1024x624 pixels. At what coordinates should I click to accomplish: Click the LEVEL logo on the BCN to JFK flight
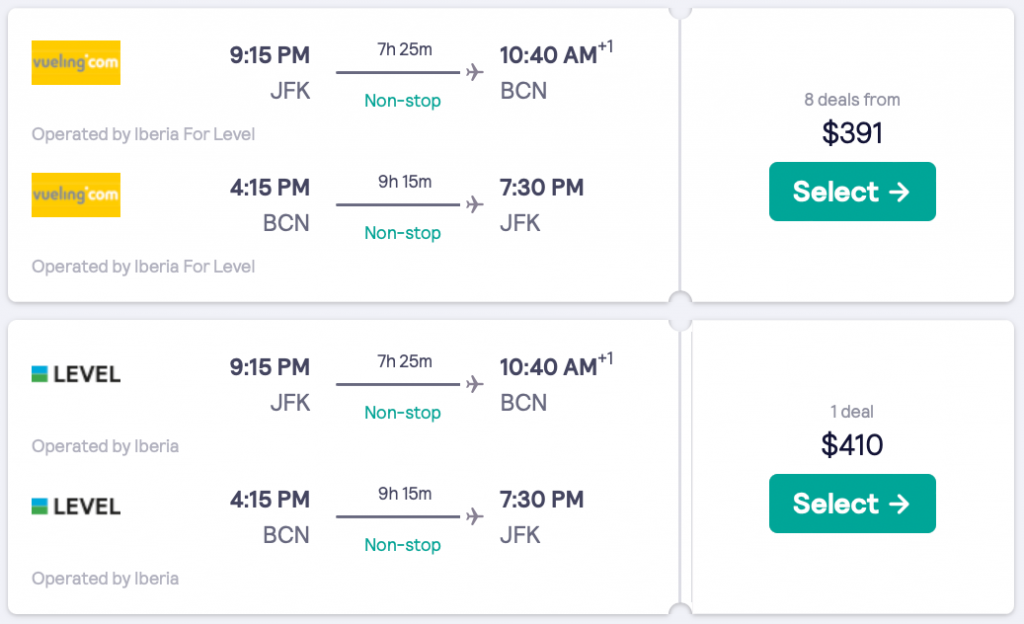[76, 506]
